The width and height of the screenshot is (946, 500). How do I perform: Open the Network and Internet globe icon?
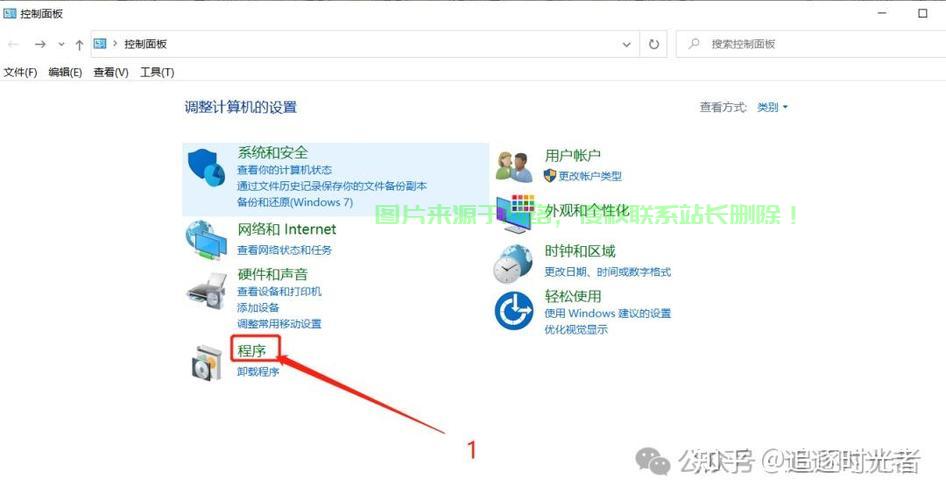(x=206, y=239)
